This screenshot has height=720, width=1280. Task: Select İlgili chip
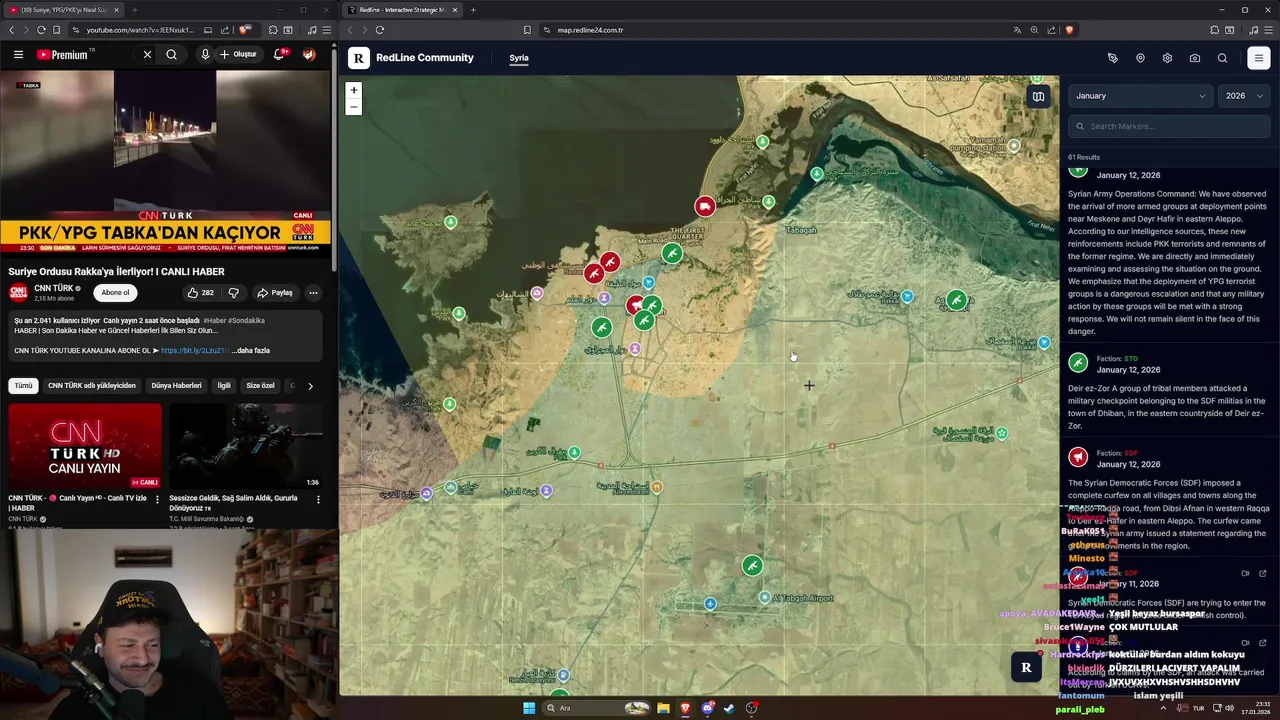224,386
